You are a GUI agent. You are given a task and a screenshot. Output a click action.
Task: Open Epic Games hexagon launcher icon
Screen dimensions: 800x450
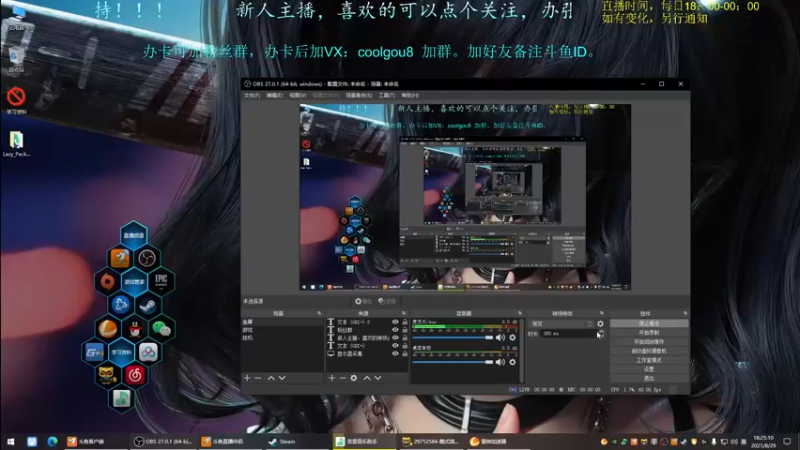(161, 281)
